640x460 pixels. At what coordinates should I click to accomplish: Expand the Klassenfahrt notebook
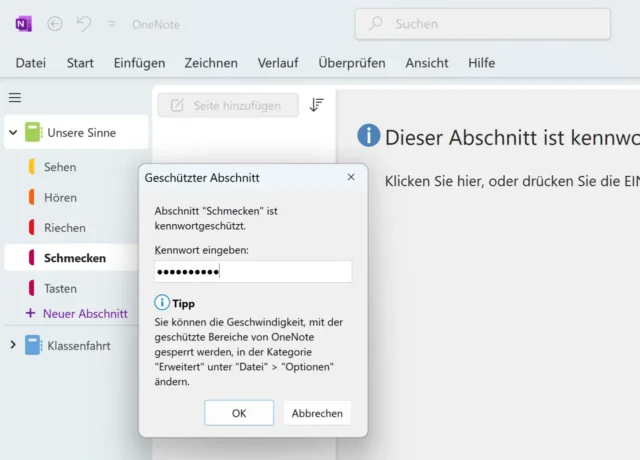(x=13, y=345)
